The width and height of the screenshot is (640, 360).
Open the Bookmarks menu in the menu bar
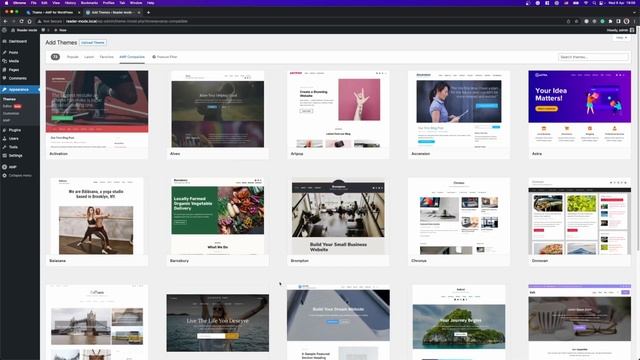[89, 3]
